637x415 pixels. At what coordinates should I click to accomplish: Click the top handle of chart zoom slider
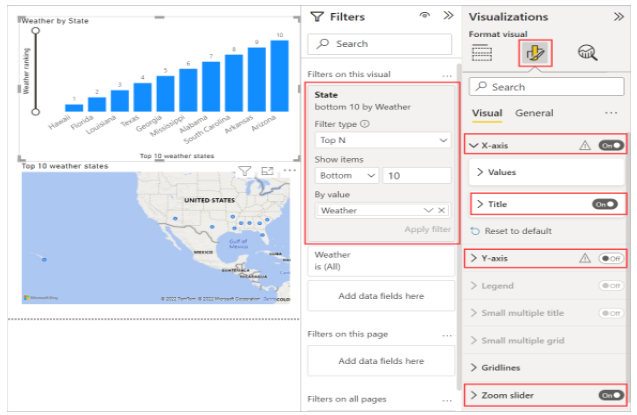click(36, 30)
